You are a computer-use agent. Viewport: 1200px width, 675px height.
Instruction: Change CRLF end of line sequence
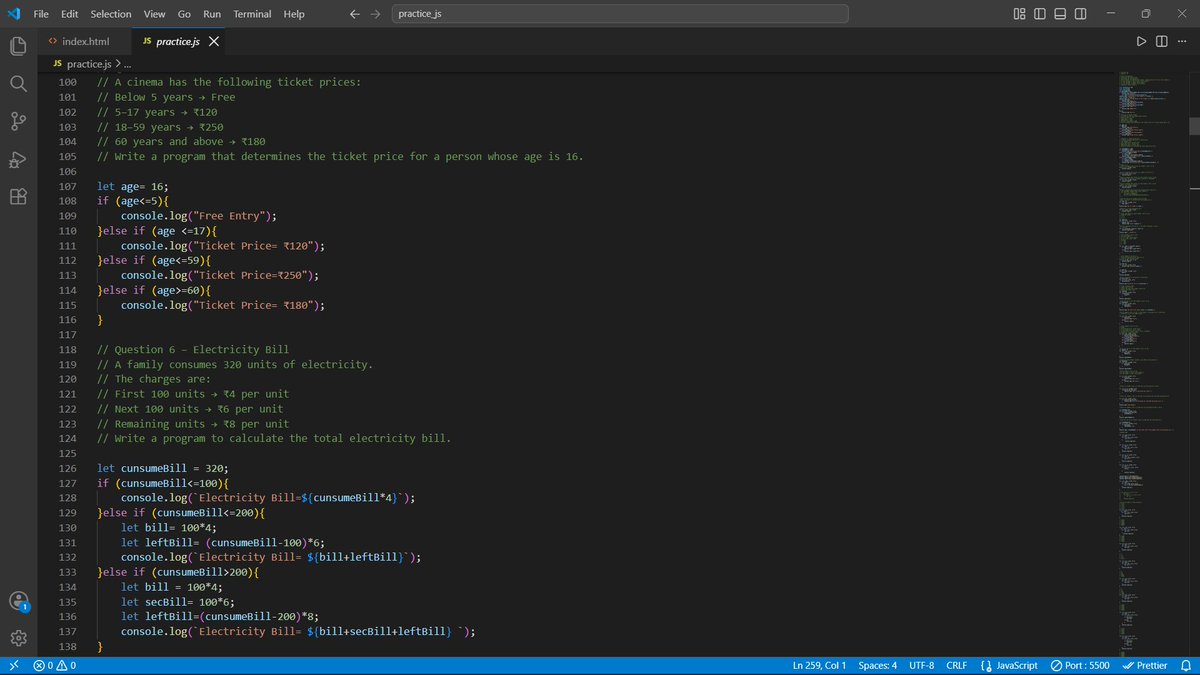pyautogui.click(x=956, y=665)
